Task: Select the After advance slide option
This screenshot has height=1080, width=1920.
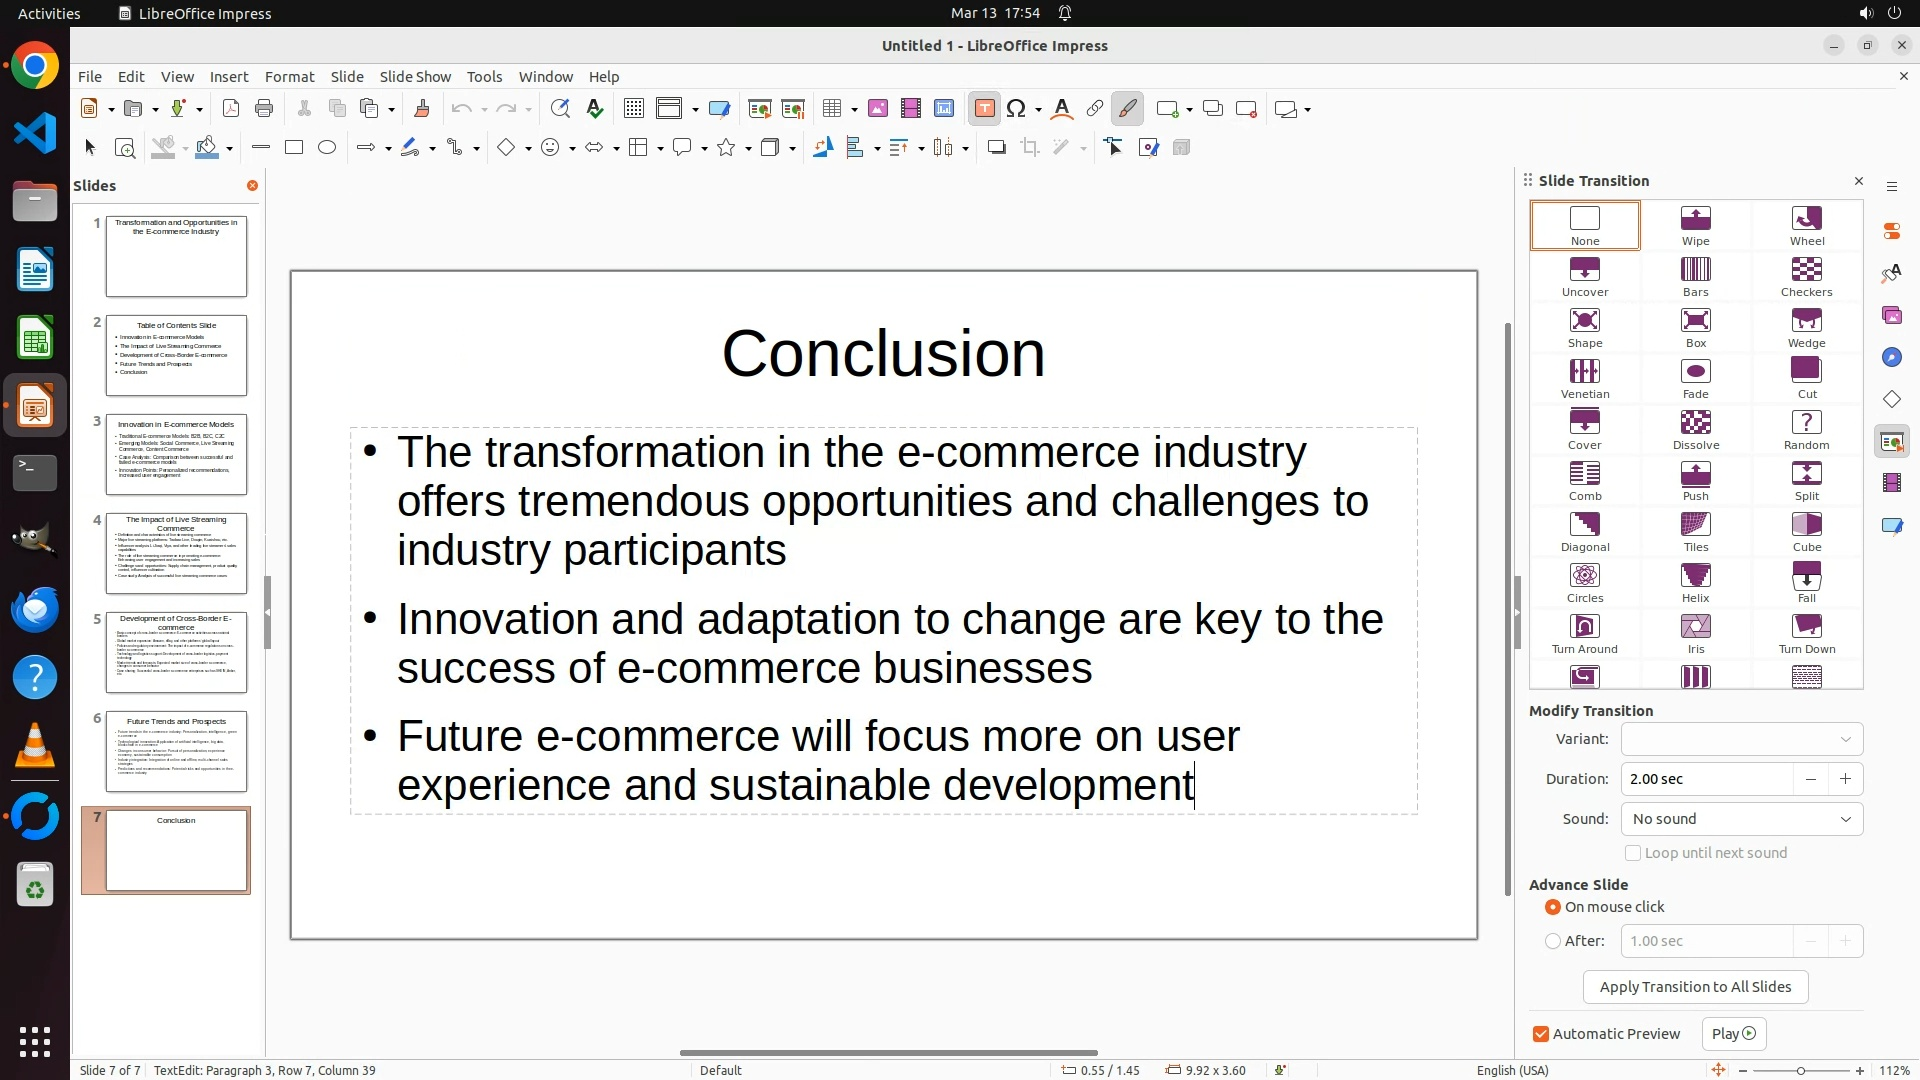Action: pyautogui.click(x=1553, y=941)
